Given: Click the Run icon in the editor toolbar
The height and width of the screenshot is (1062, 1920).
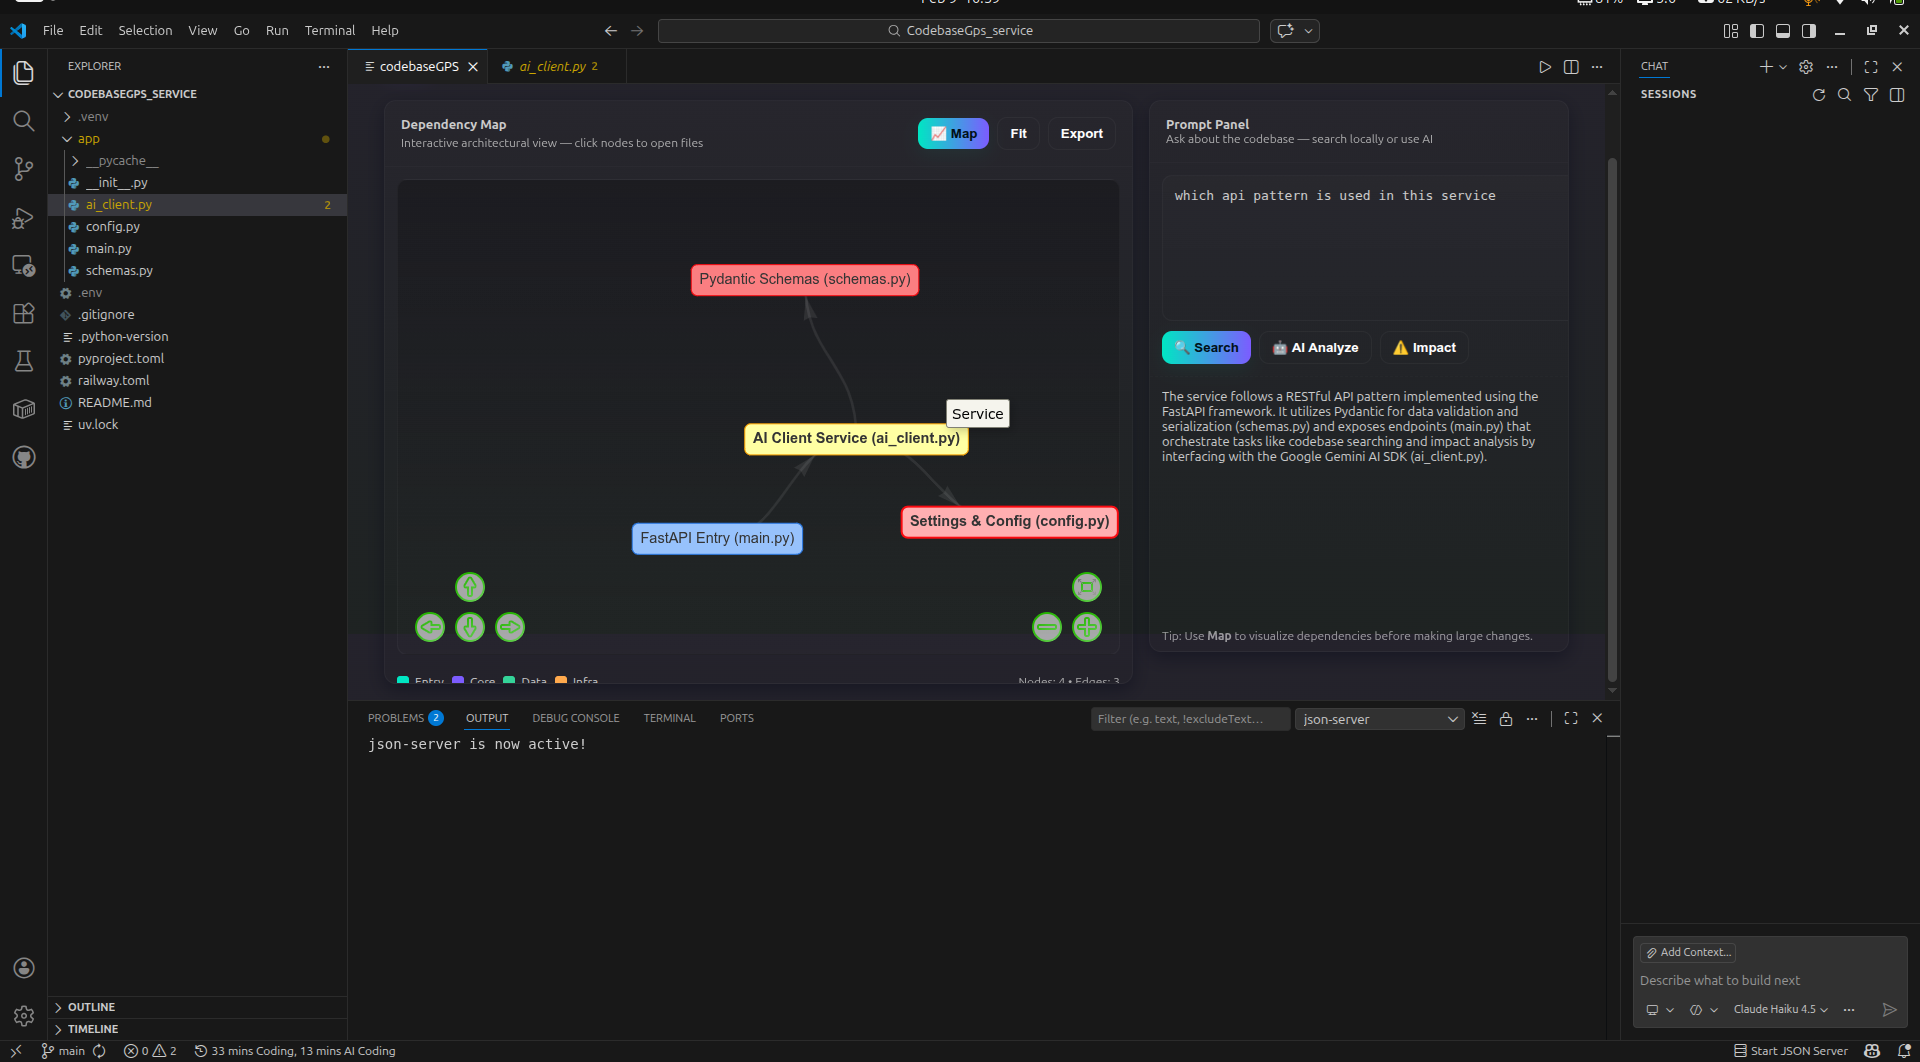Looking at the screenshot, I should coord(1545,67).
